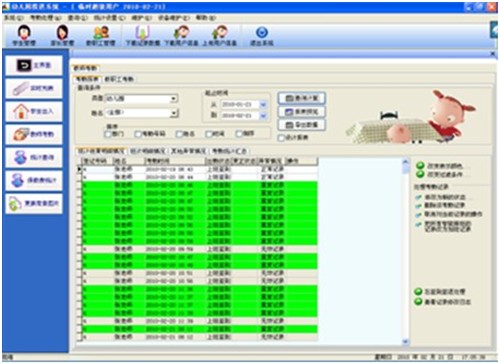The image size is (499, 363).
Task: Click the export data button
Action: 302,125
